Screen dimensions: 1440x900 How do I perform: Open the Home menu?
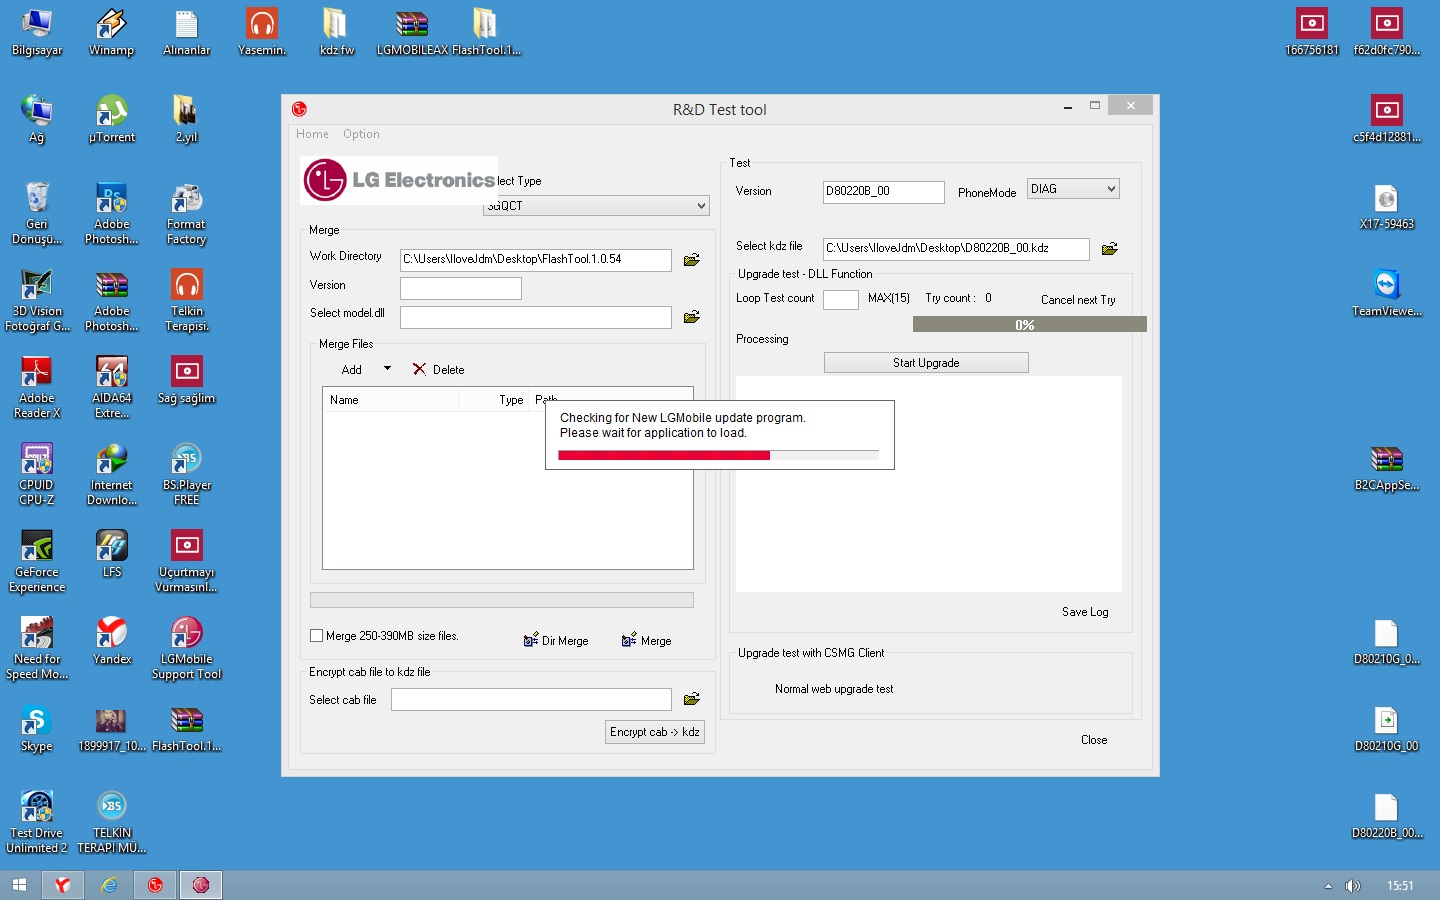click(x=312, y=134)
